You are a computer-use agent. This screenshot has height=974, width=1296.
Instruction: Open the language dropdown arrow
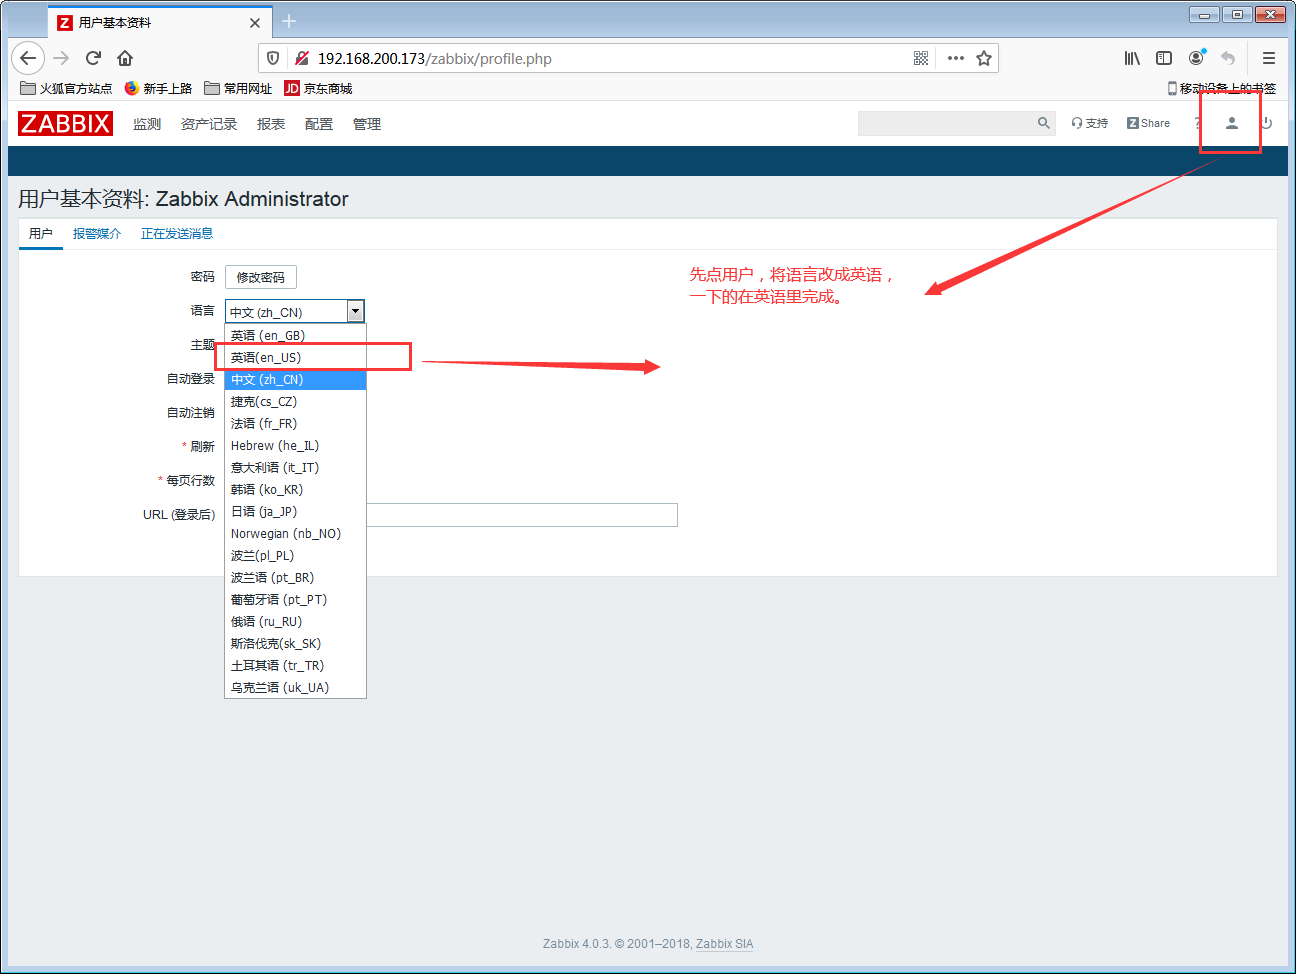coord(355,311)
